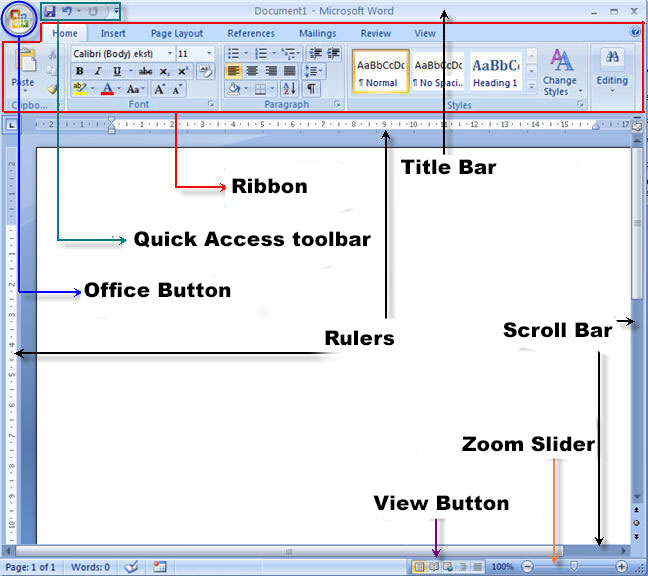Image resolution: width=648 pixels, height=576 pixels.
Task: Zoom out with the minus button
Action: [527, 566]
